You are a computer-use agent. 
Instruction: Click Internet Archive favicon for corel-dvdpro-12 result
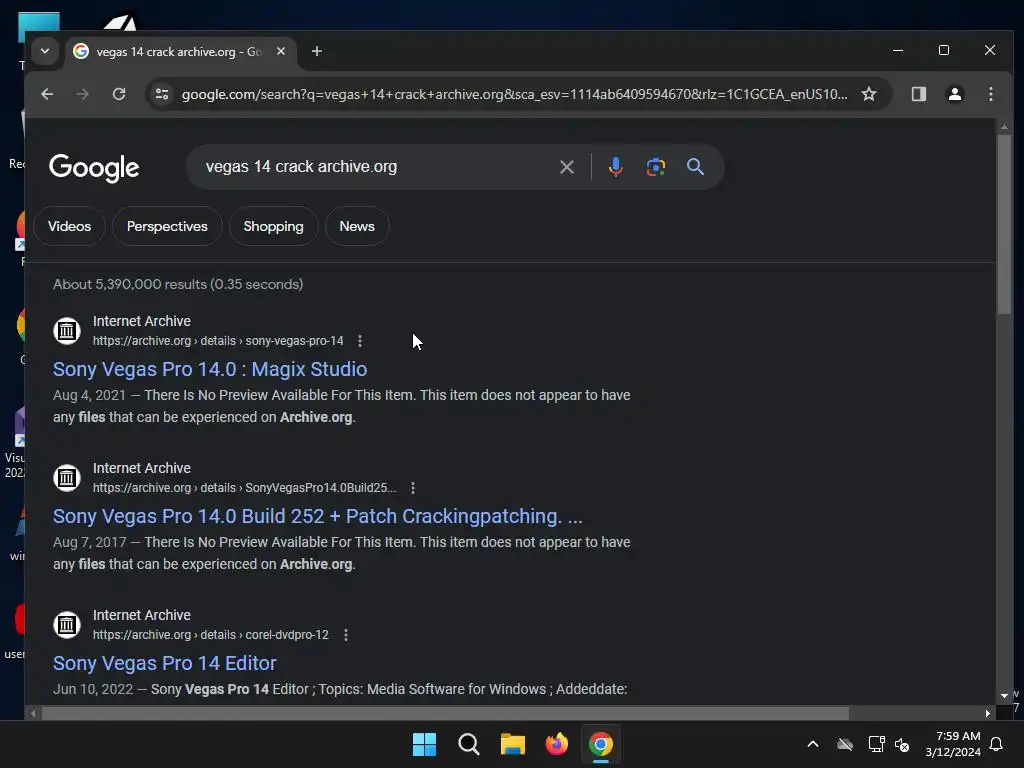[67, 624]
